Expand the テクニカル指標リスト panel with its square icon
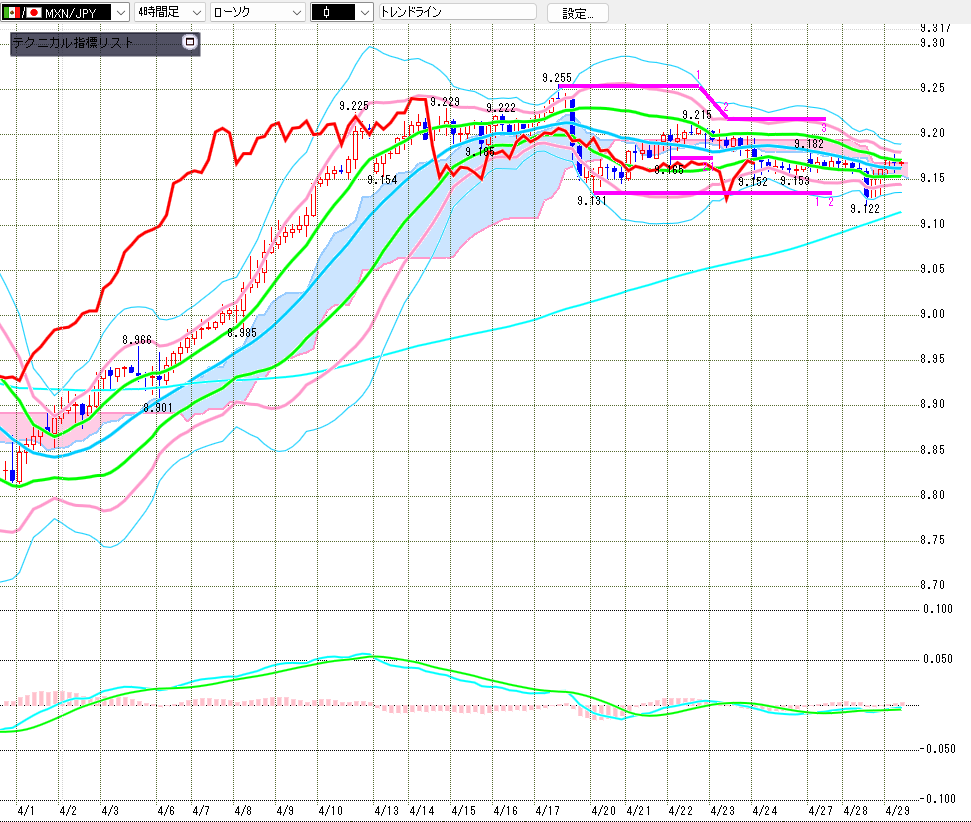Viewport: 971px width, 822px height. [190, 43]
